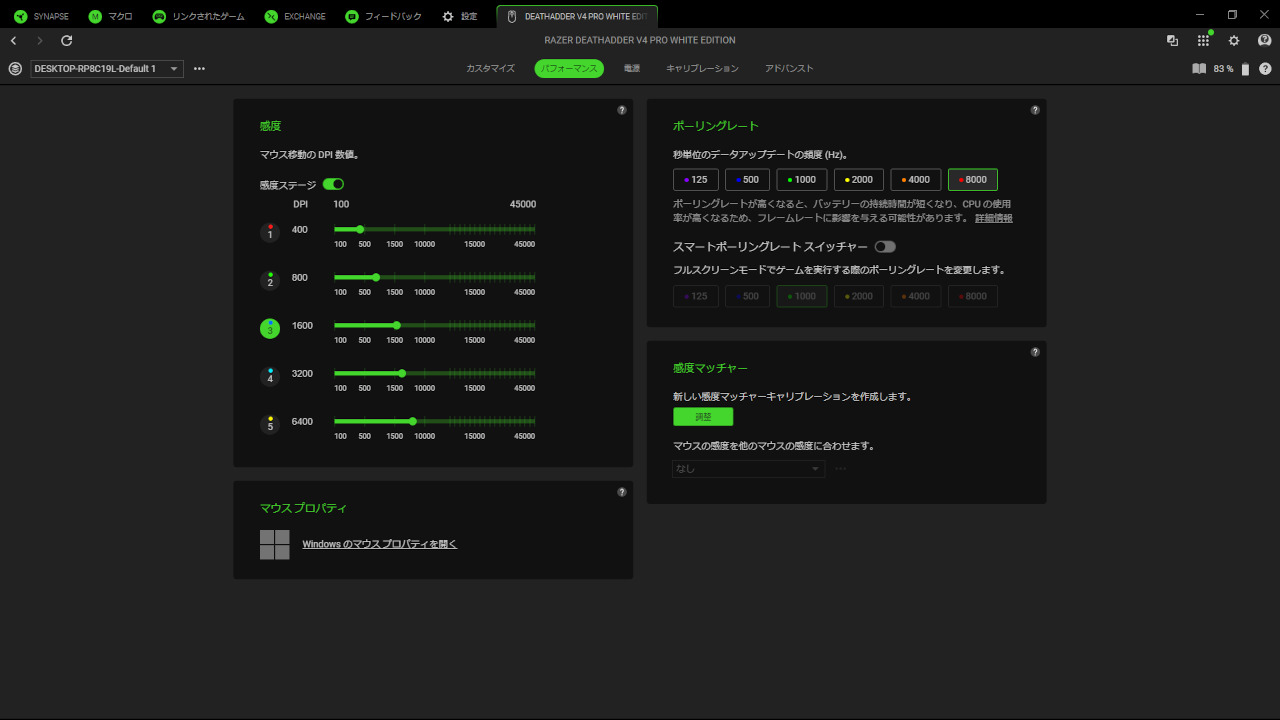
Task: Open help for the 感度マッチャー panel
Action: [x=1035, y=352]
